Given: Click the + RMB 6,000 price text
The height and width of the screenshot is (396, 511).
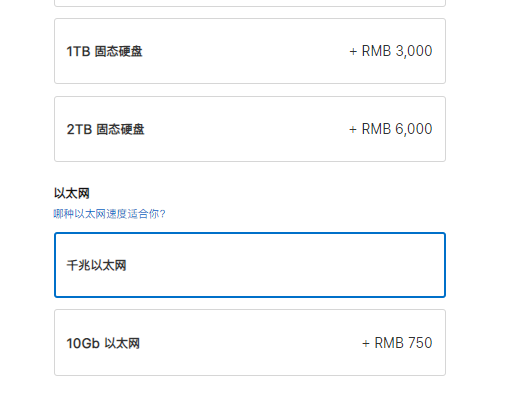Looking at the screenshot, I should [391, 129].
